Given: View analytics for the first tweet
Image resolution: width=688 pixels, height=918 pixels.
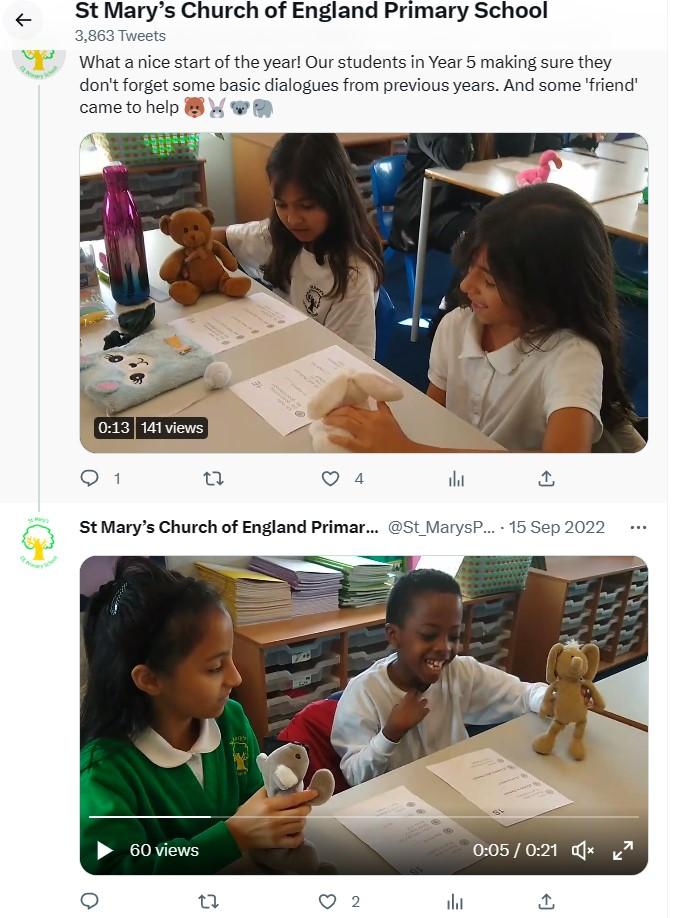Looking at the screenshot, I should [x=456, y=478].
